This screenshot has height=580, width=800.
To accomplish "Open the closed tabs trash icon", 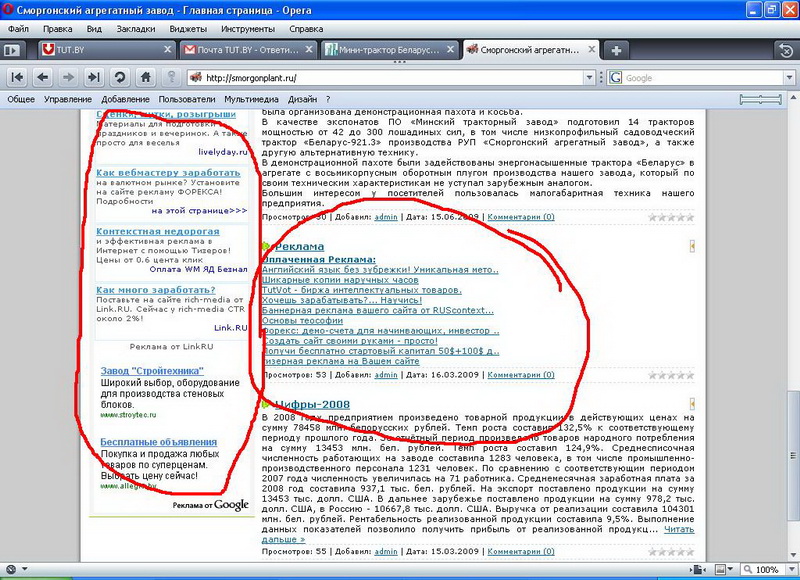I will 786,50.
